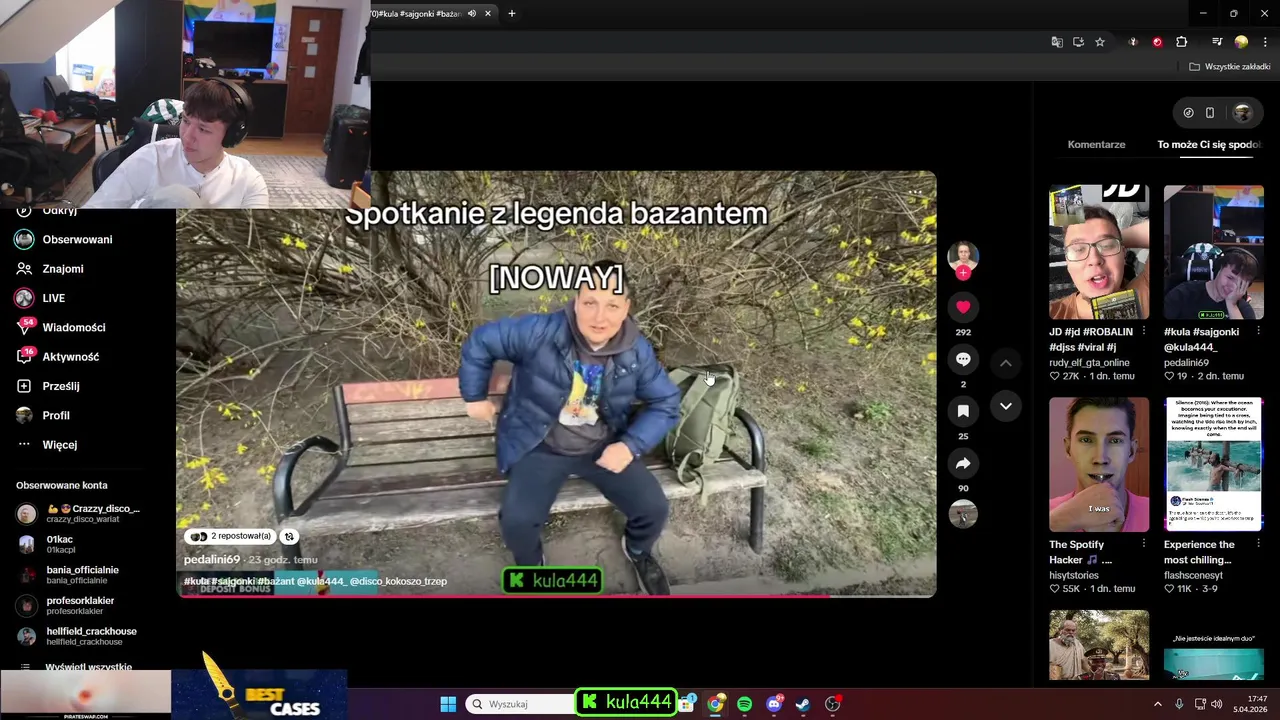Click the phone app icon in header pill
This screenshot has height=720, width=1280.
point(1210,113)
